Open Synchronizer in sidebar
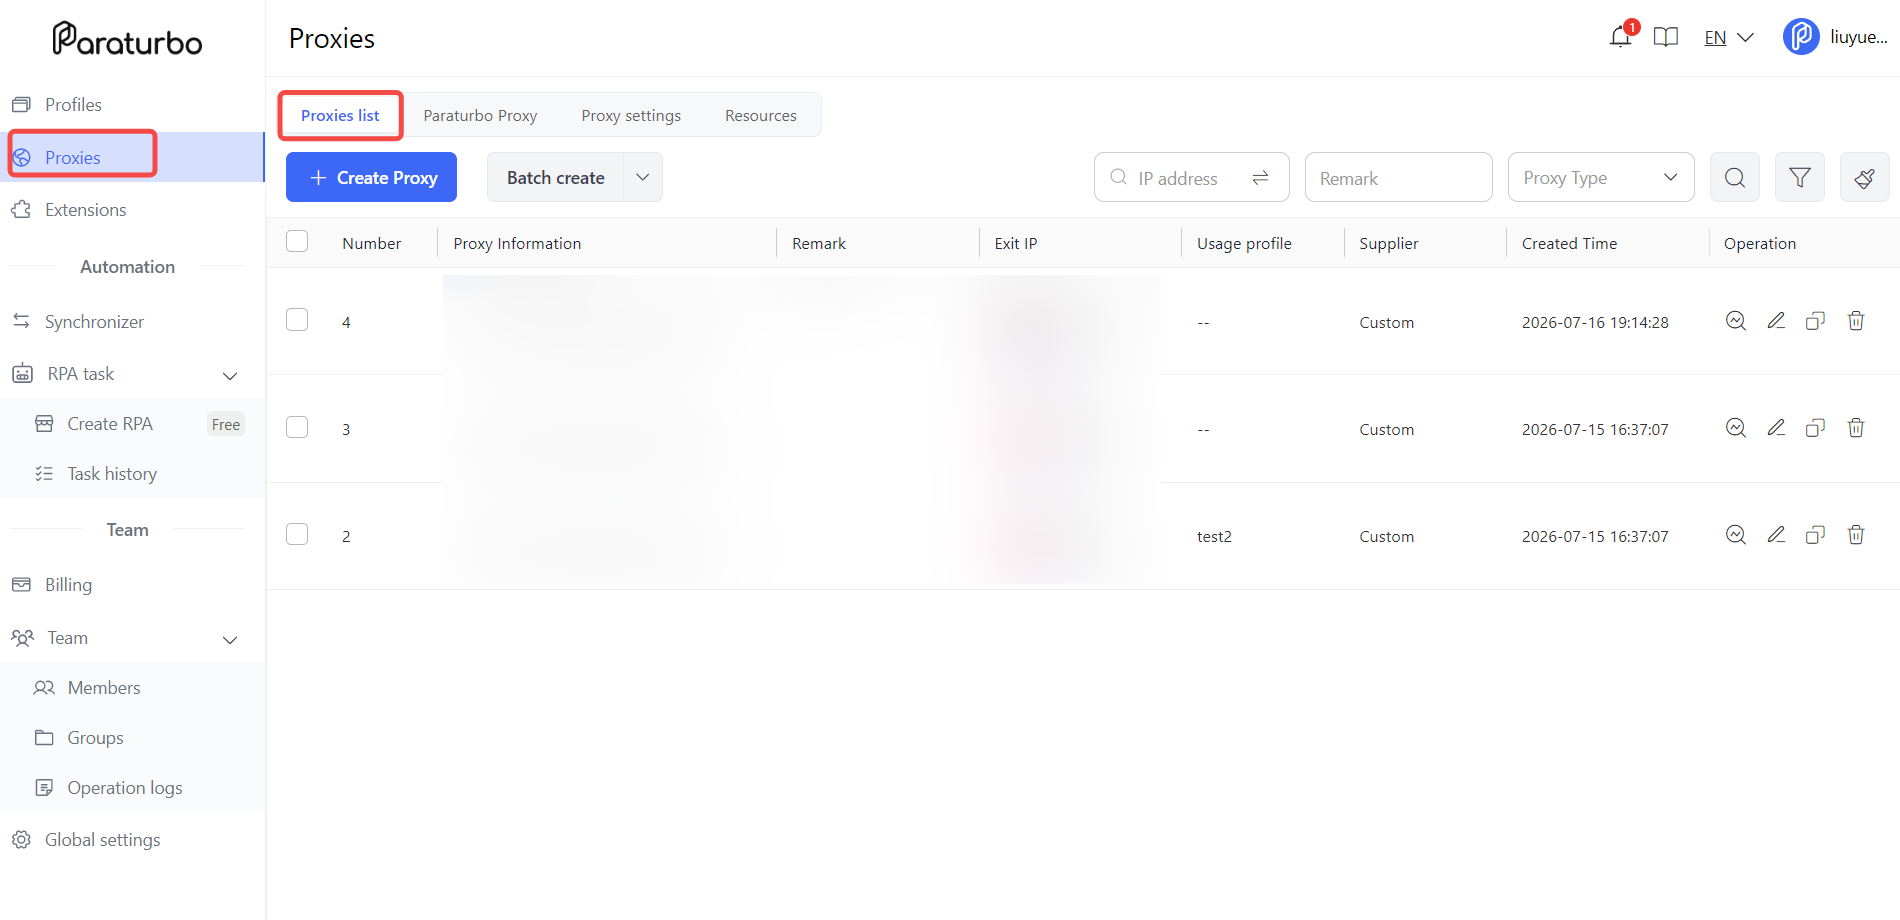Screen dimensions: 1900x920 (x=132, y=321)
